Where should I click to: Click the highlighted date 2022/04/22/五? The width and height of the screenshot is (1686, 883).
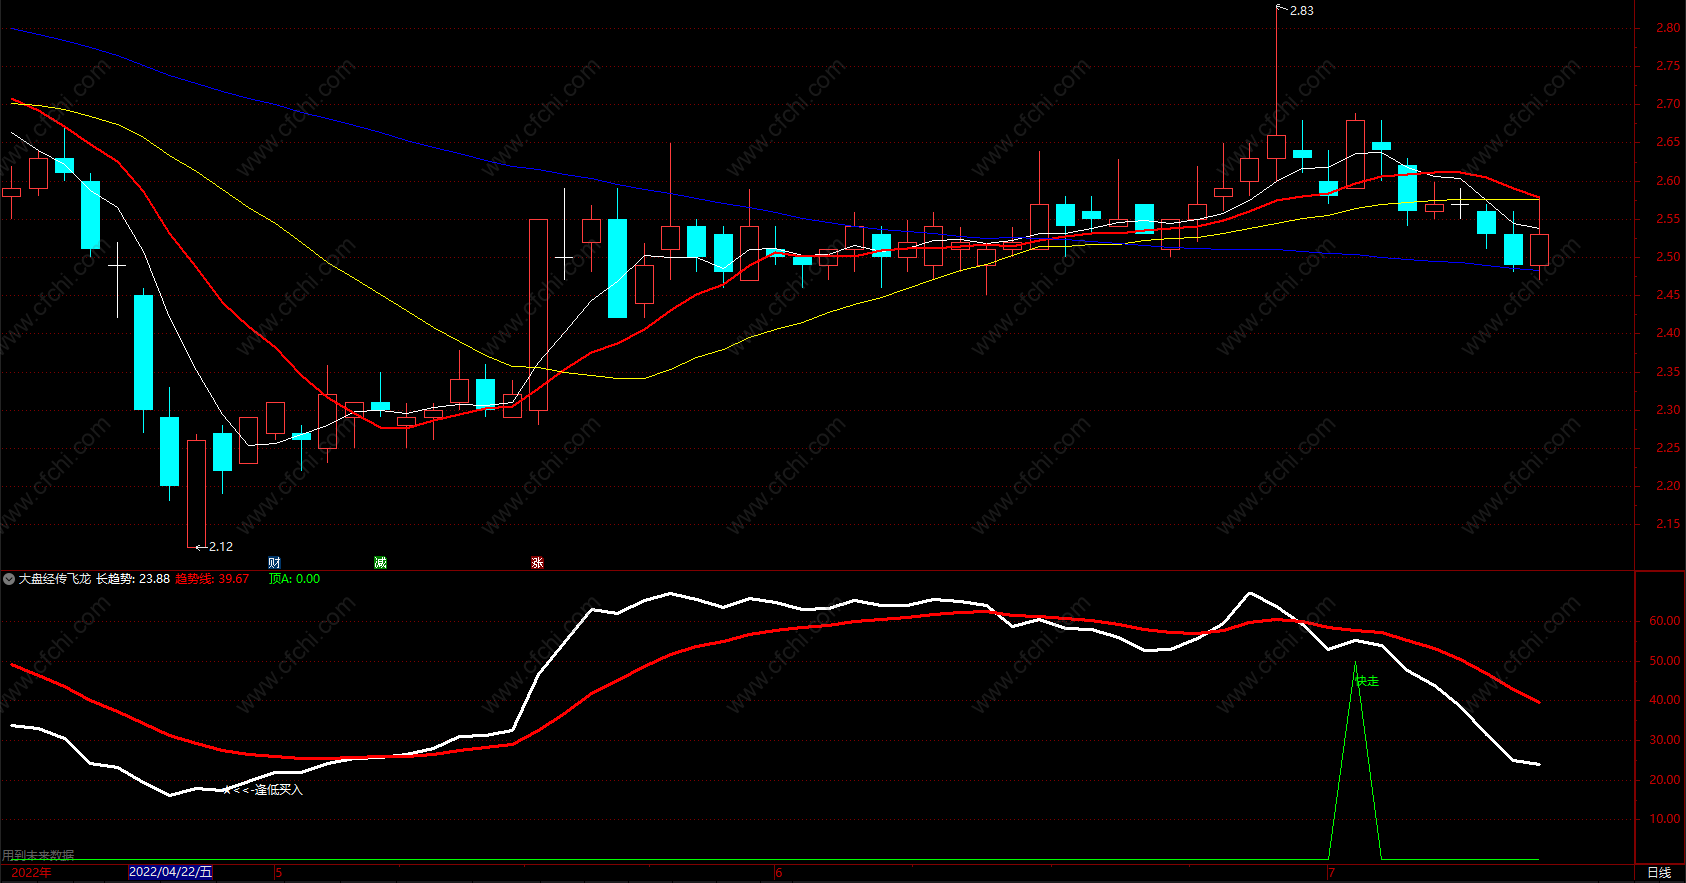[x=171, y=872]
